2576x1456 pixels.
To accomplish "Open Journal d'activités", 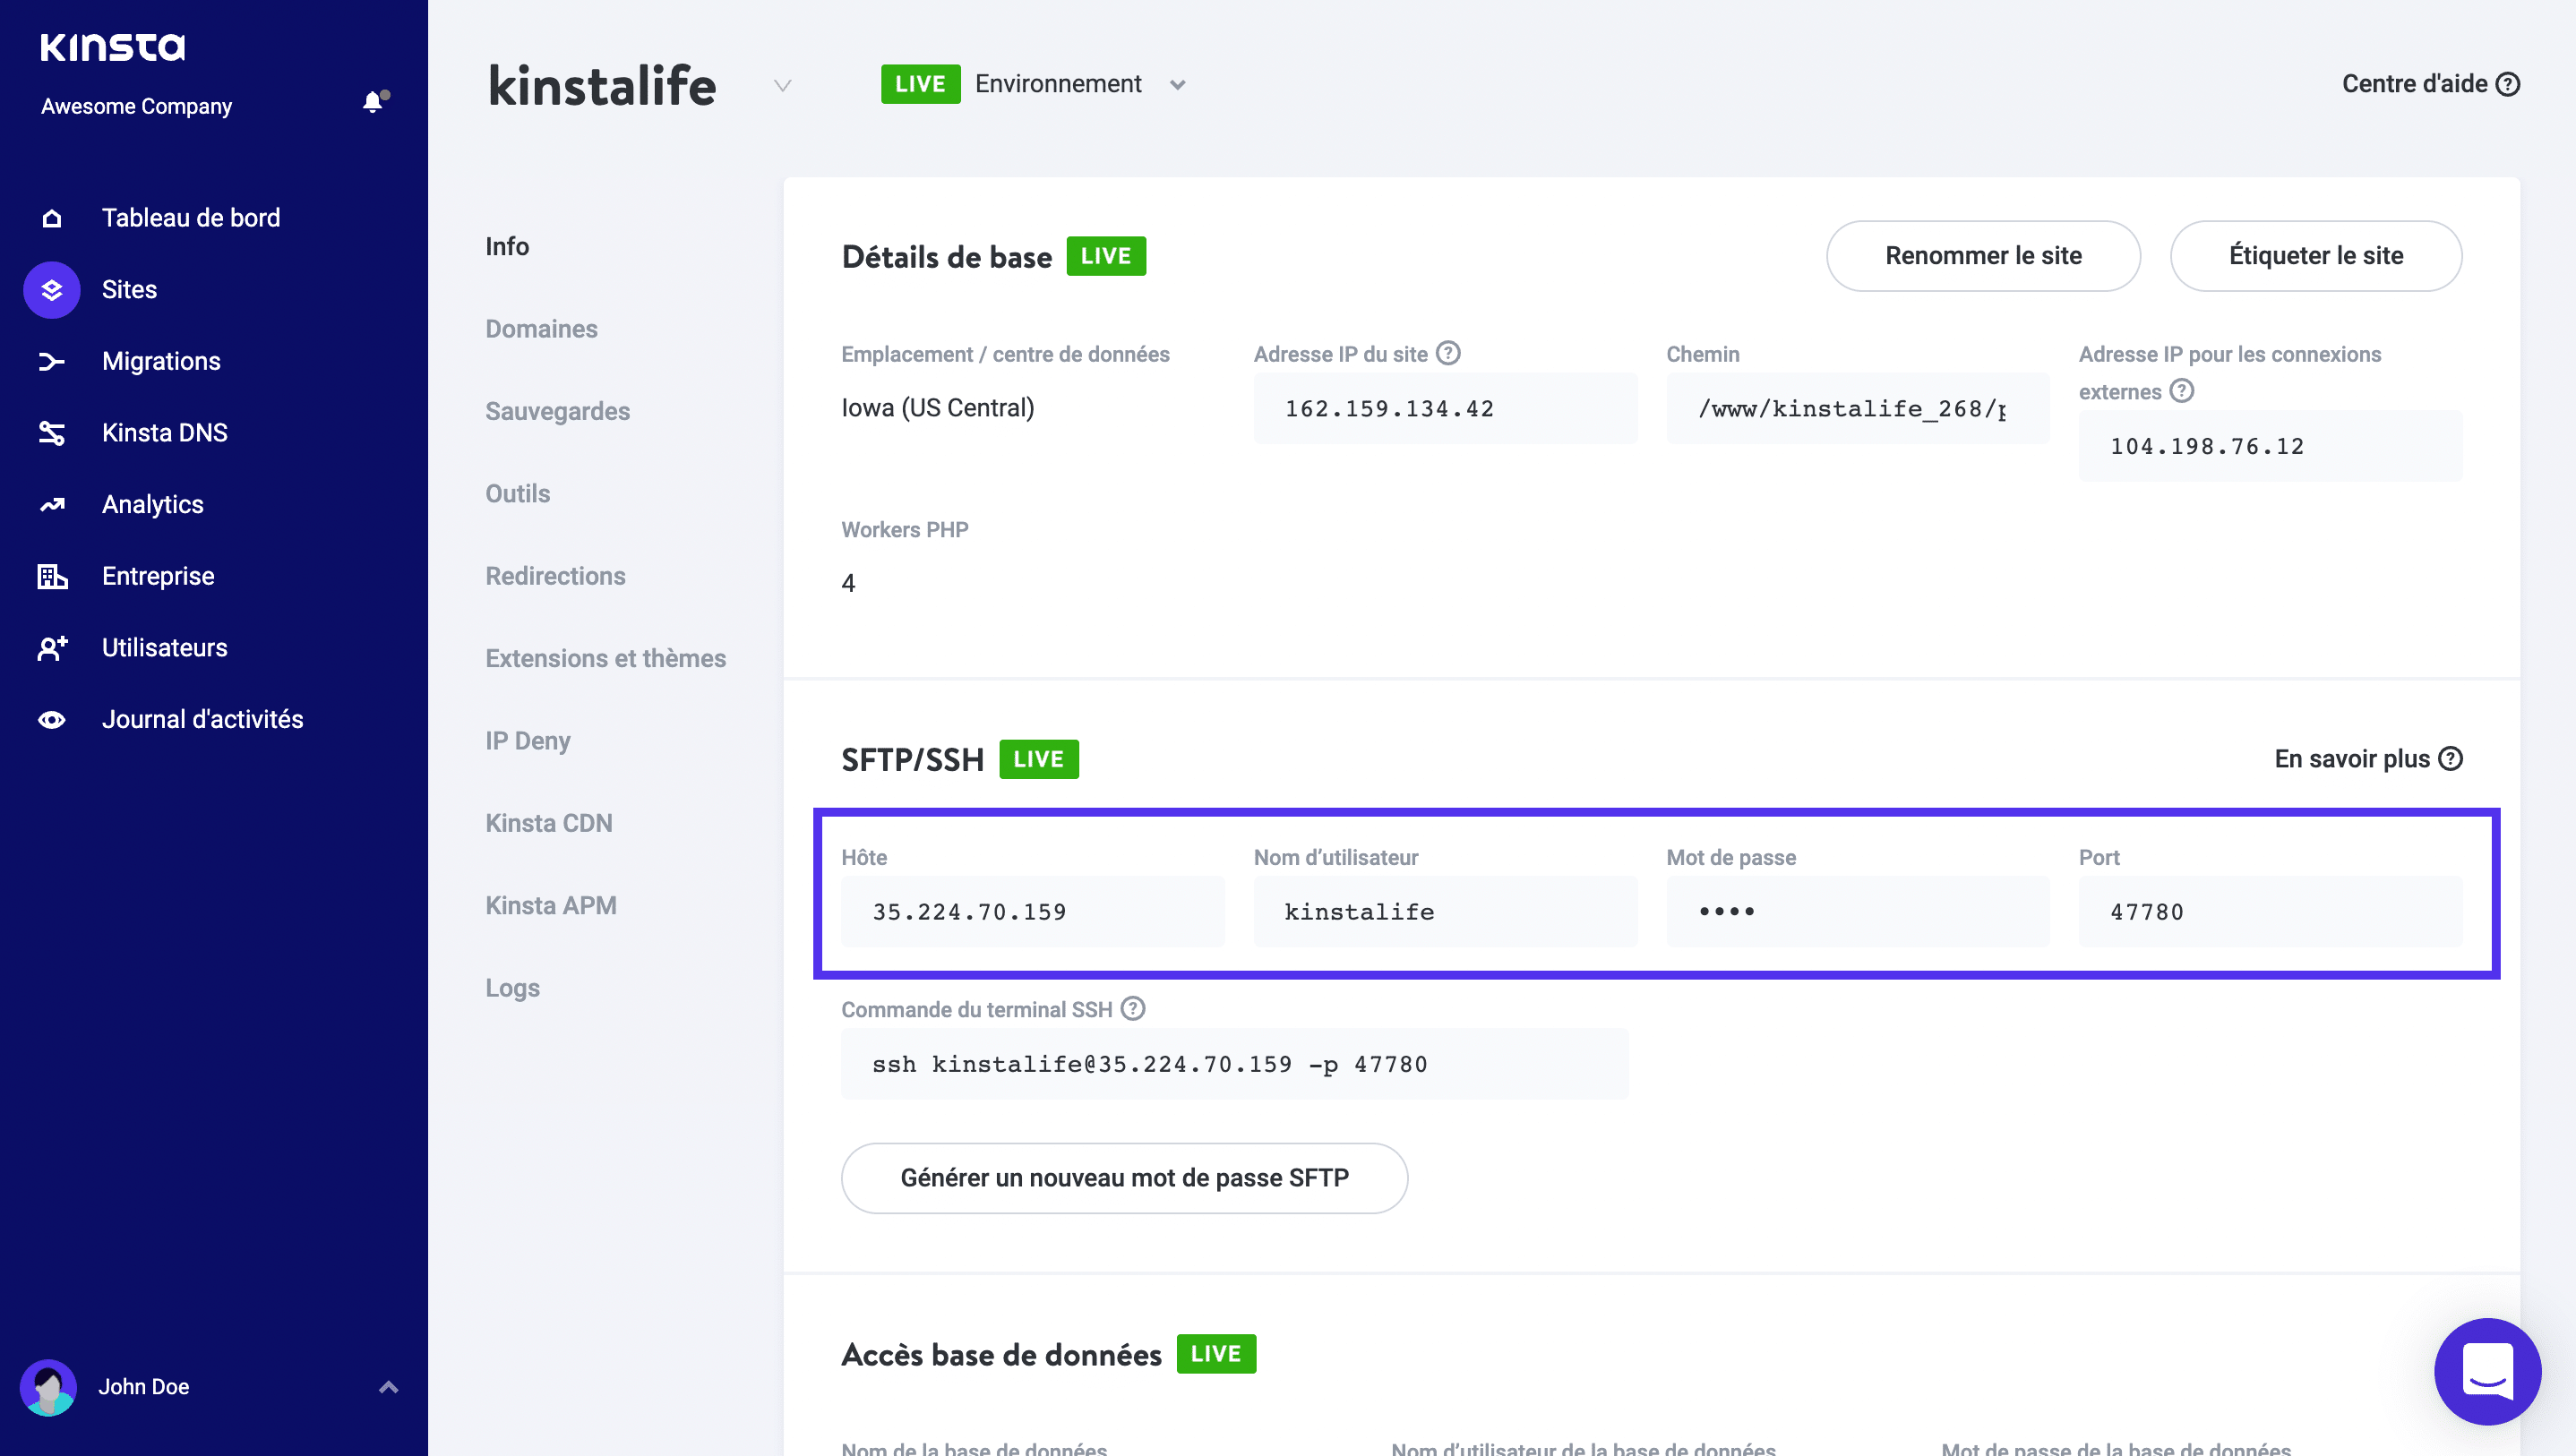I will click(203, 720).
